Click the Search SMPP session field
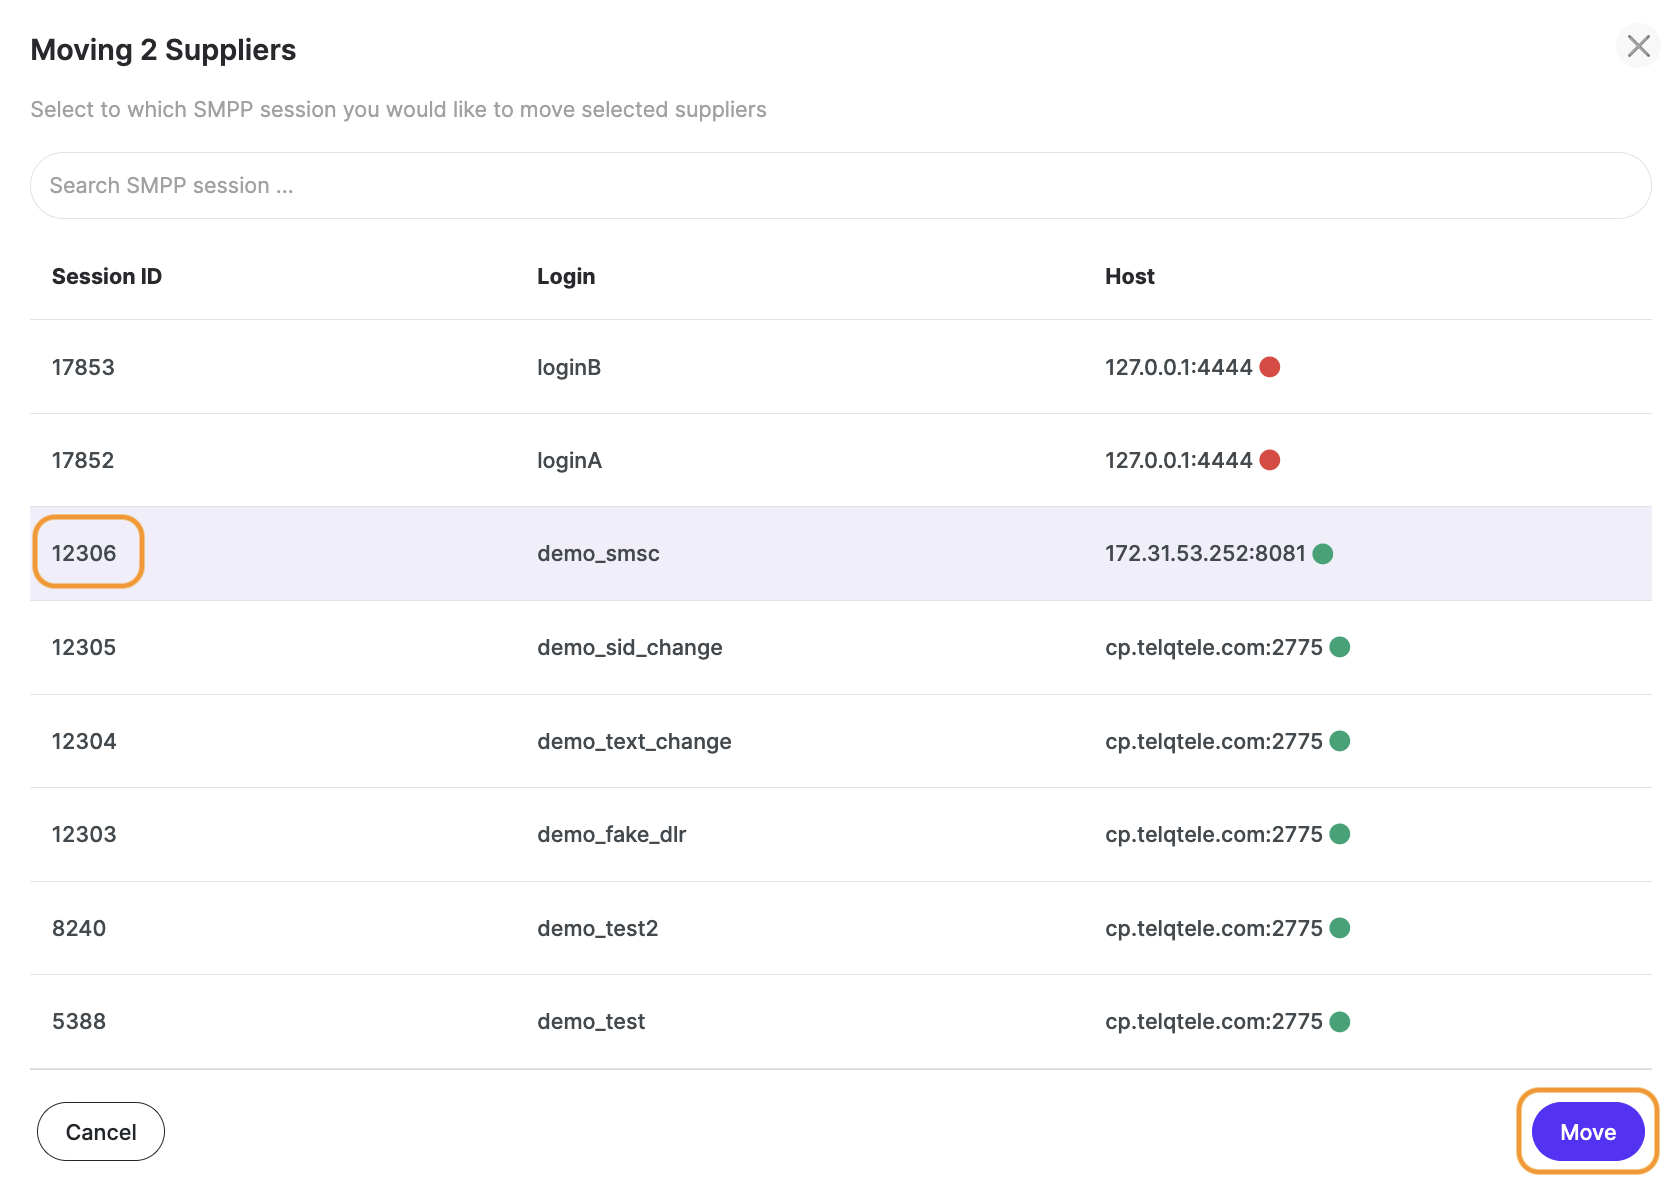Image resolution: width=1680 pixels, height=1182 pixels. [x=840, y=186]
